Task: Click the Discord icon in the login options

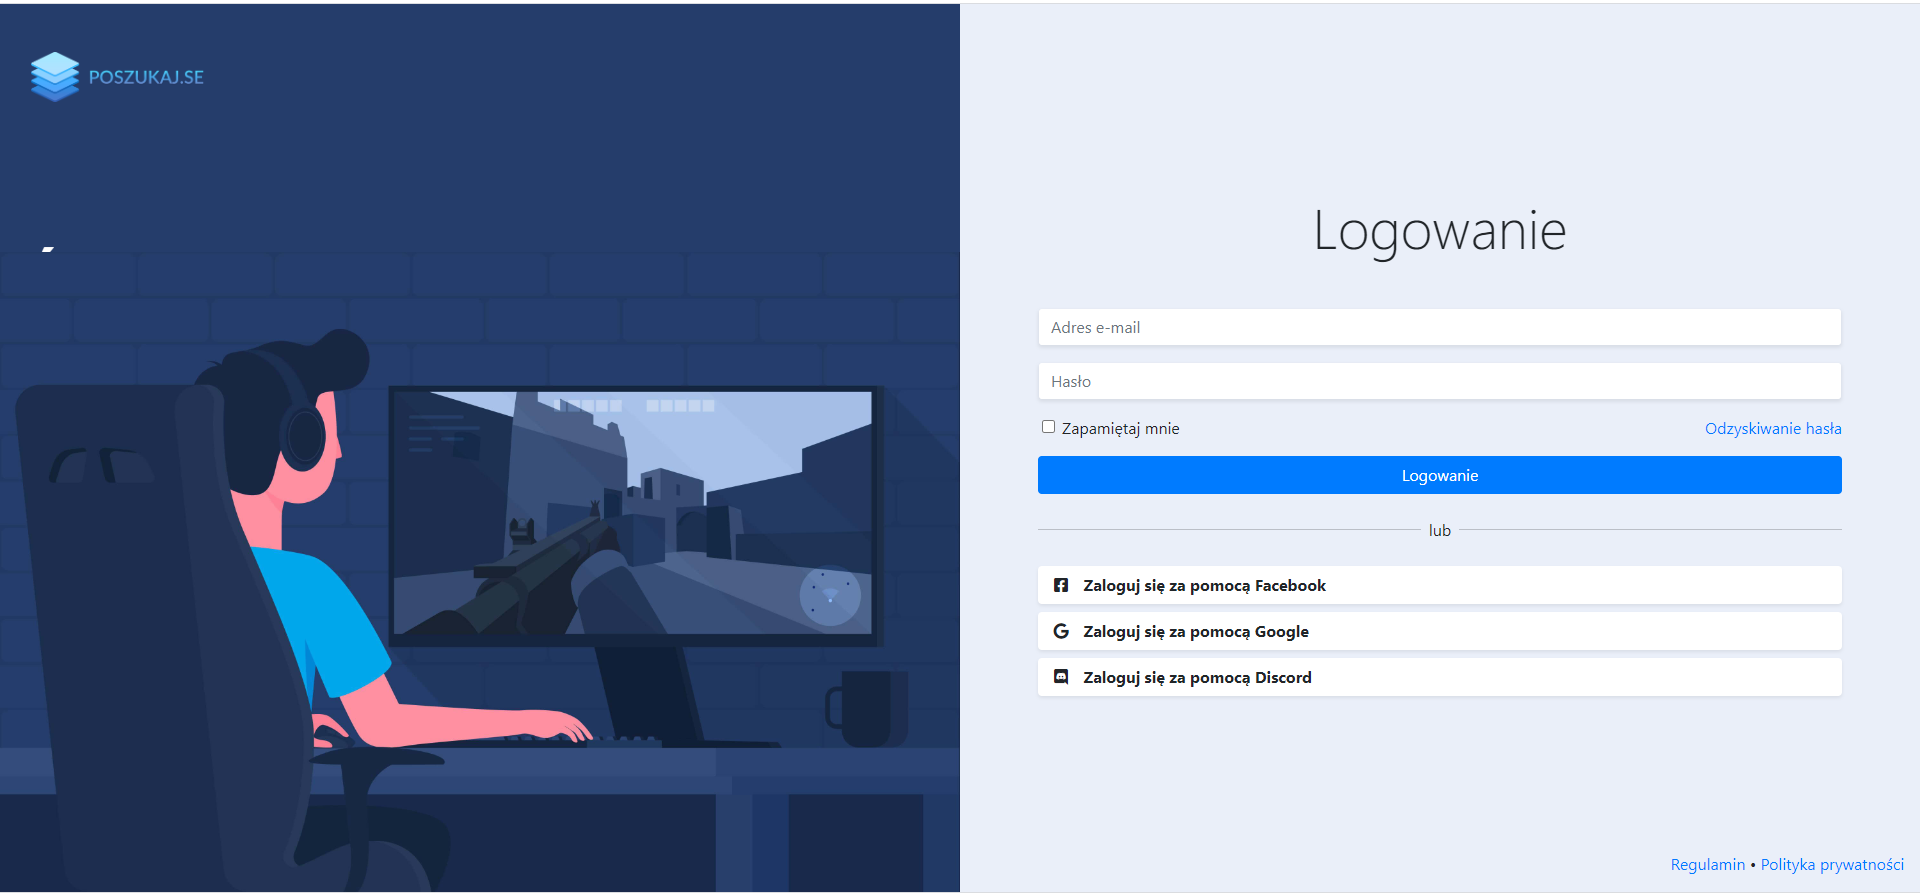Action: click(x=1061, y=677)
